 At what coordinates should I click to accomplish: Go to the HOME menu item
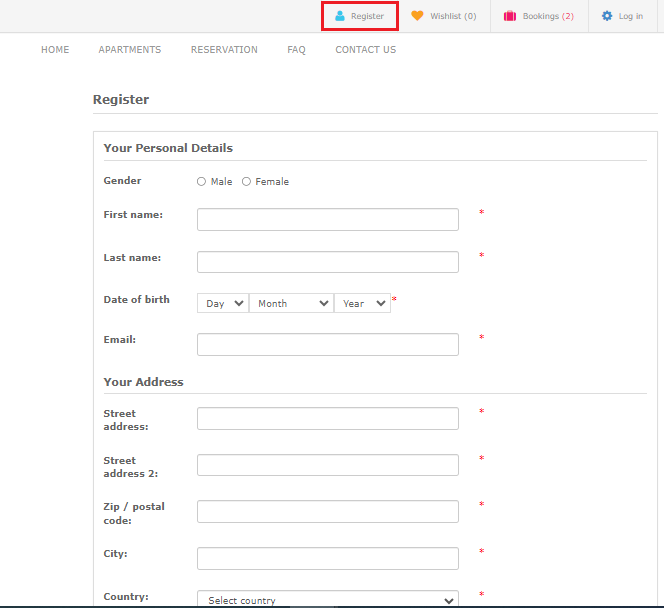click(55, 50)
